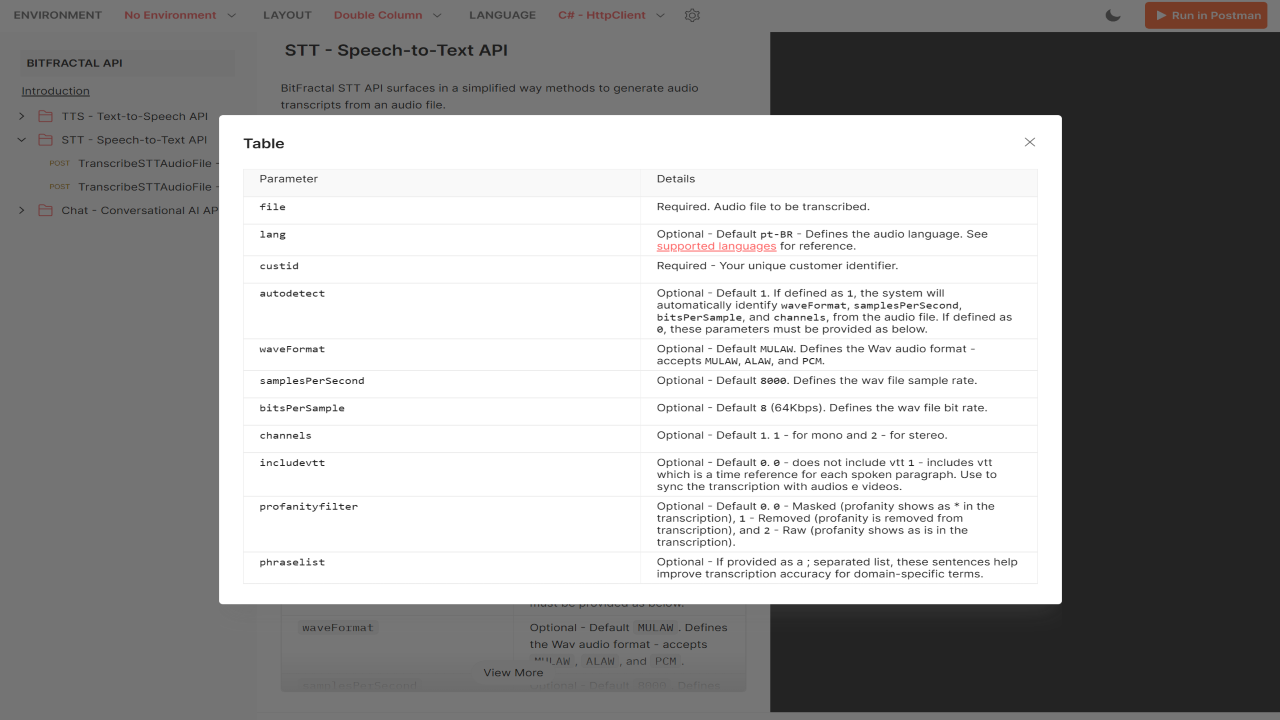Click 'for mono and 2 - for stereo' cell

(839, 439)
